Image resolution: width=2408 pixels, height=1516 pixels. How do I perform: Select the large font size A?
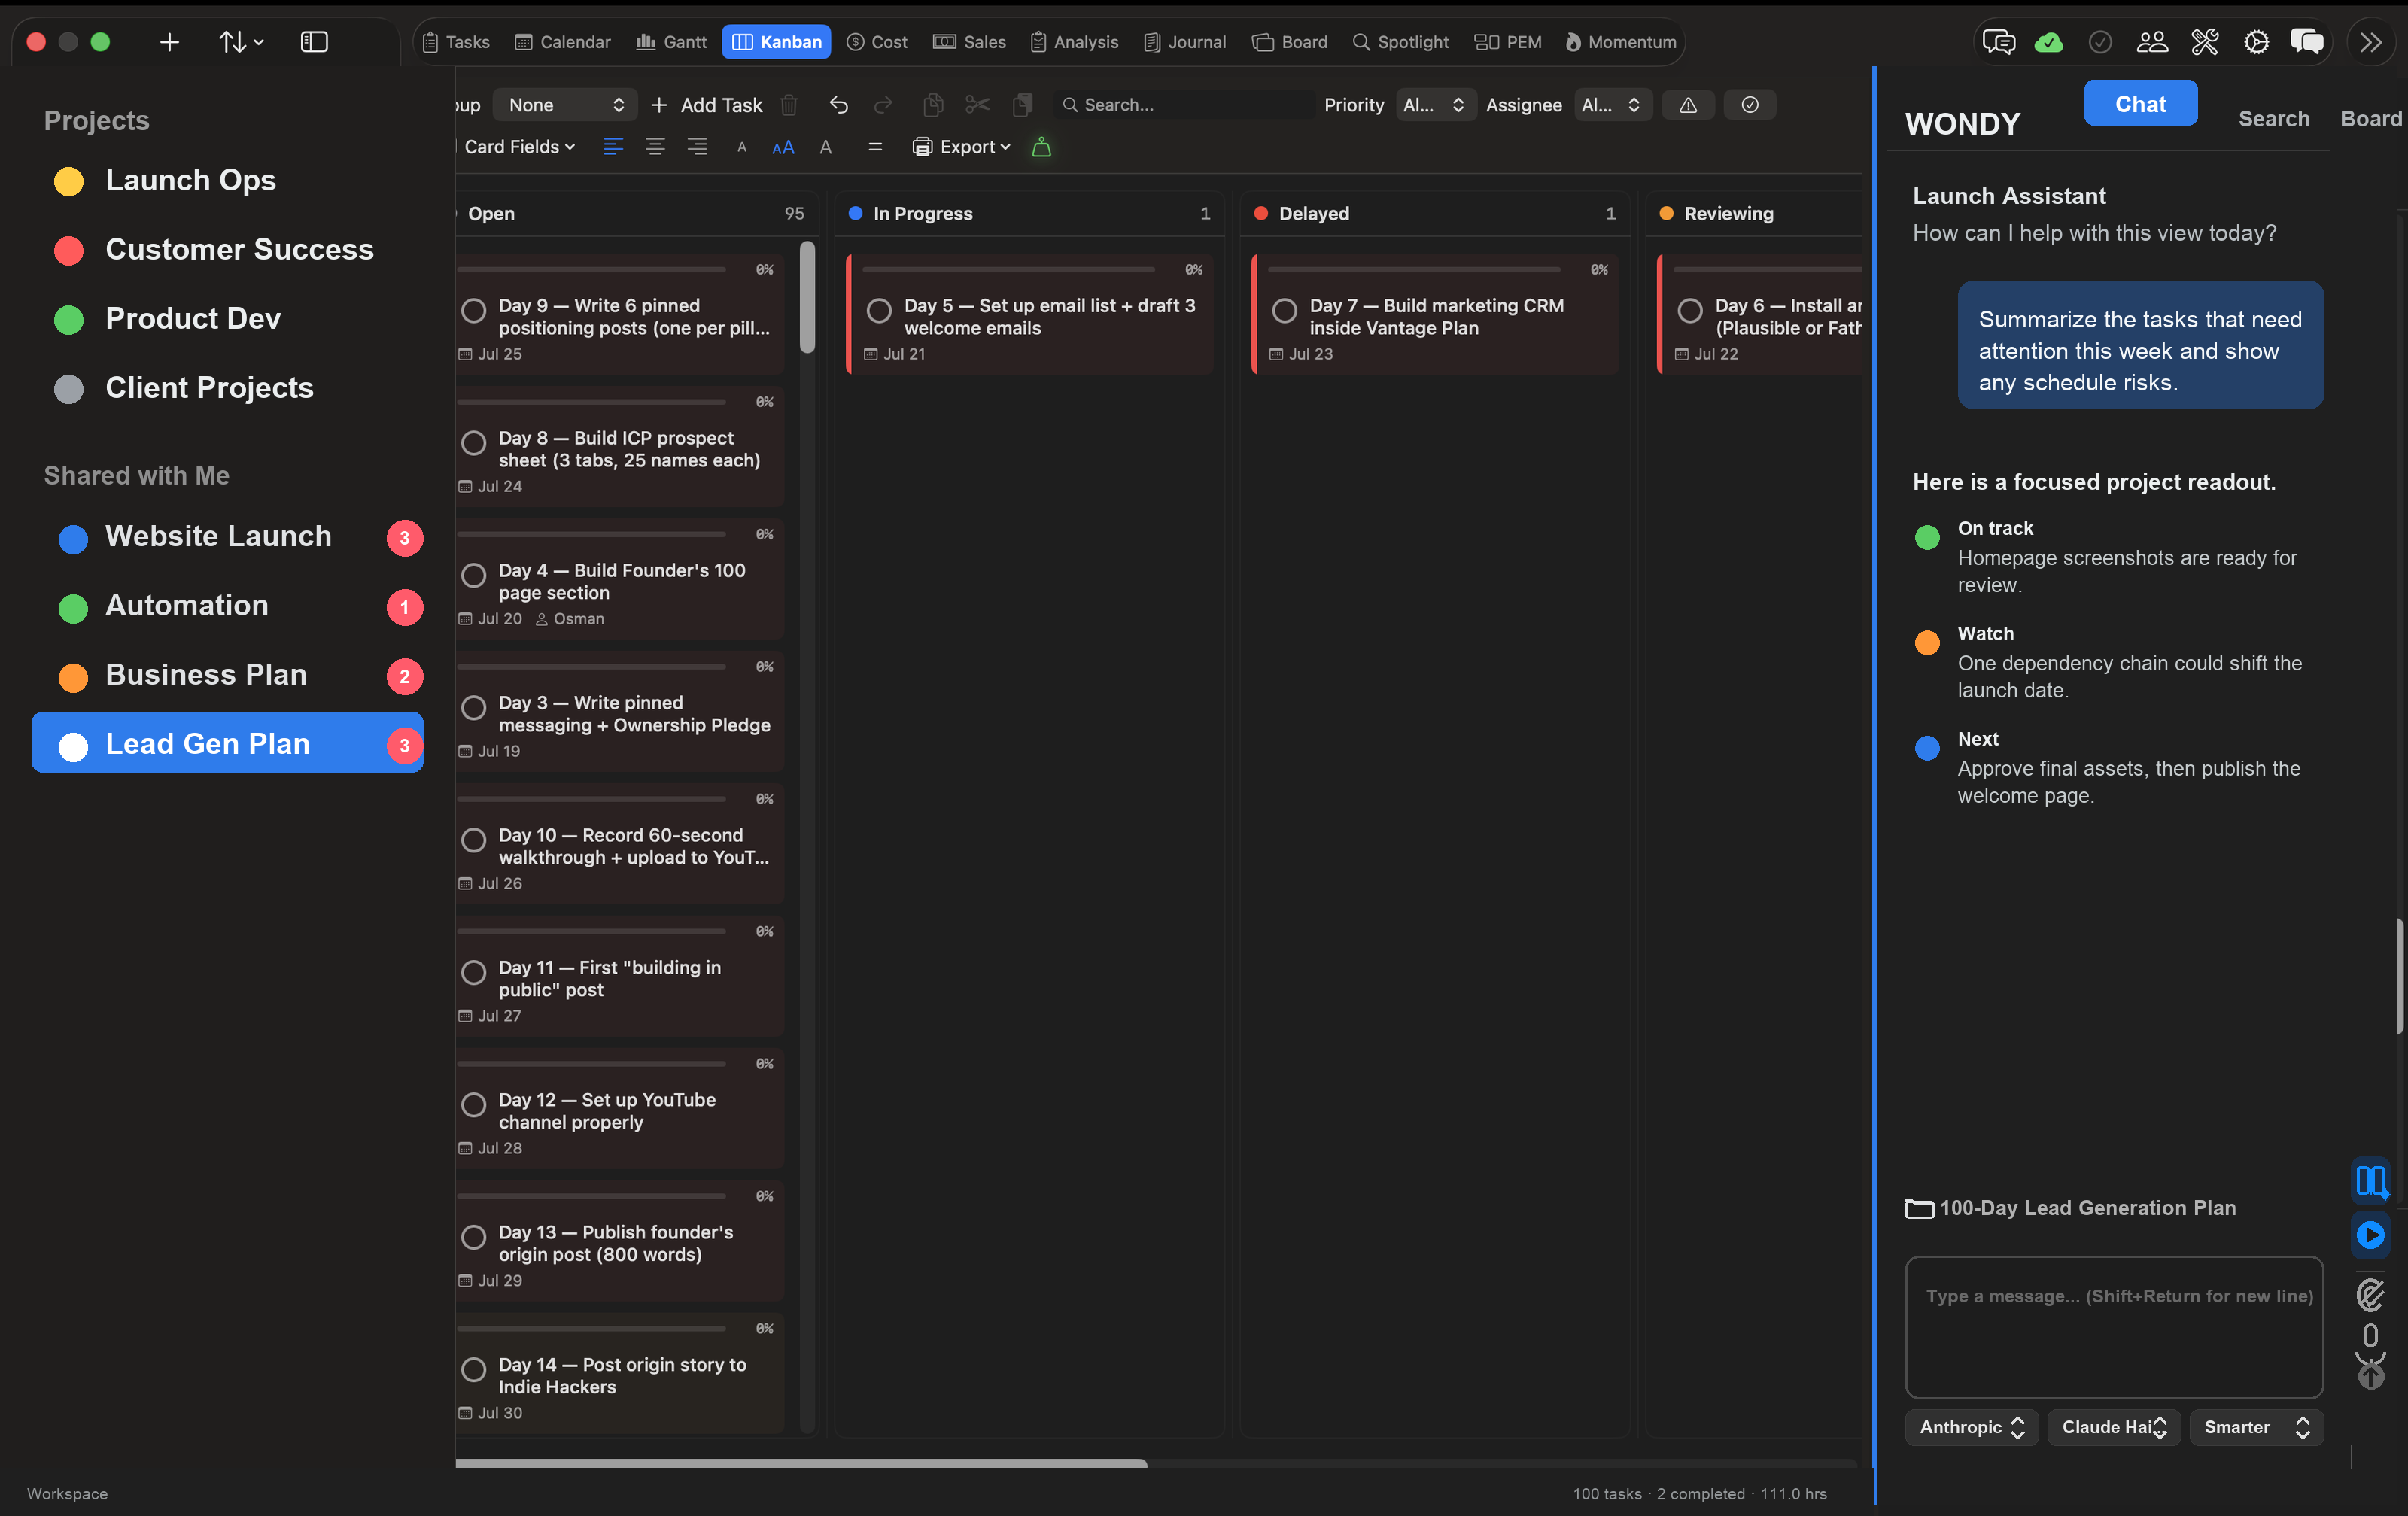pos(826,147)
